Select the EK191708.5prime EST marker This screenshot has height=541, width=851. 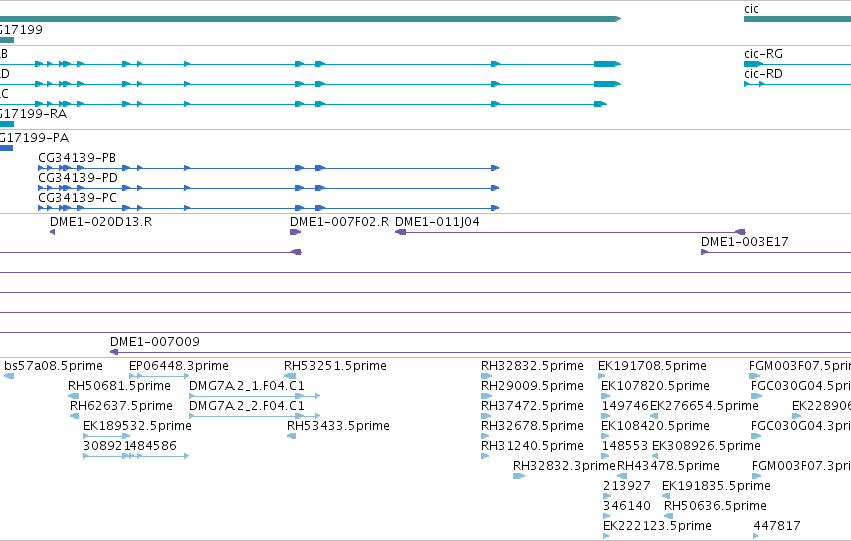(x=601, y=376)
